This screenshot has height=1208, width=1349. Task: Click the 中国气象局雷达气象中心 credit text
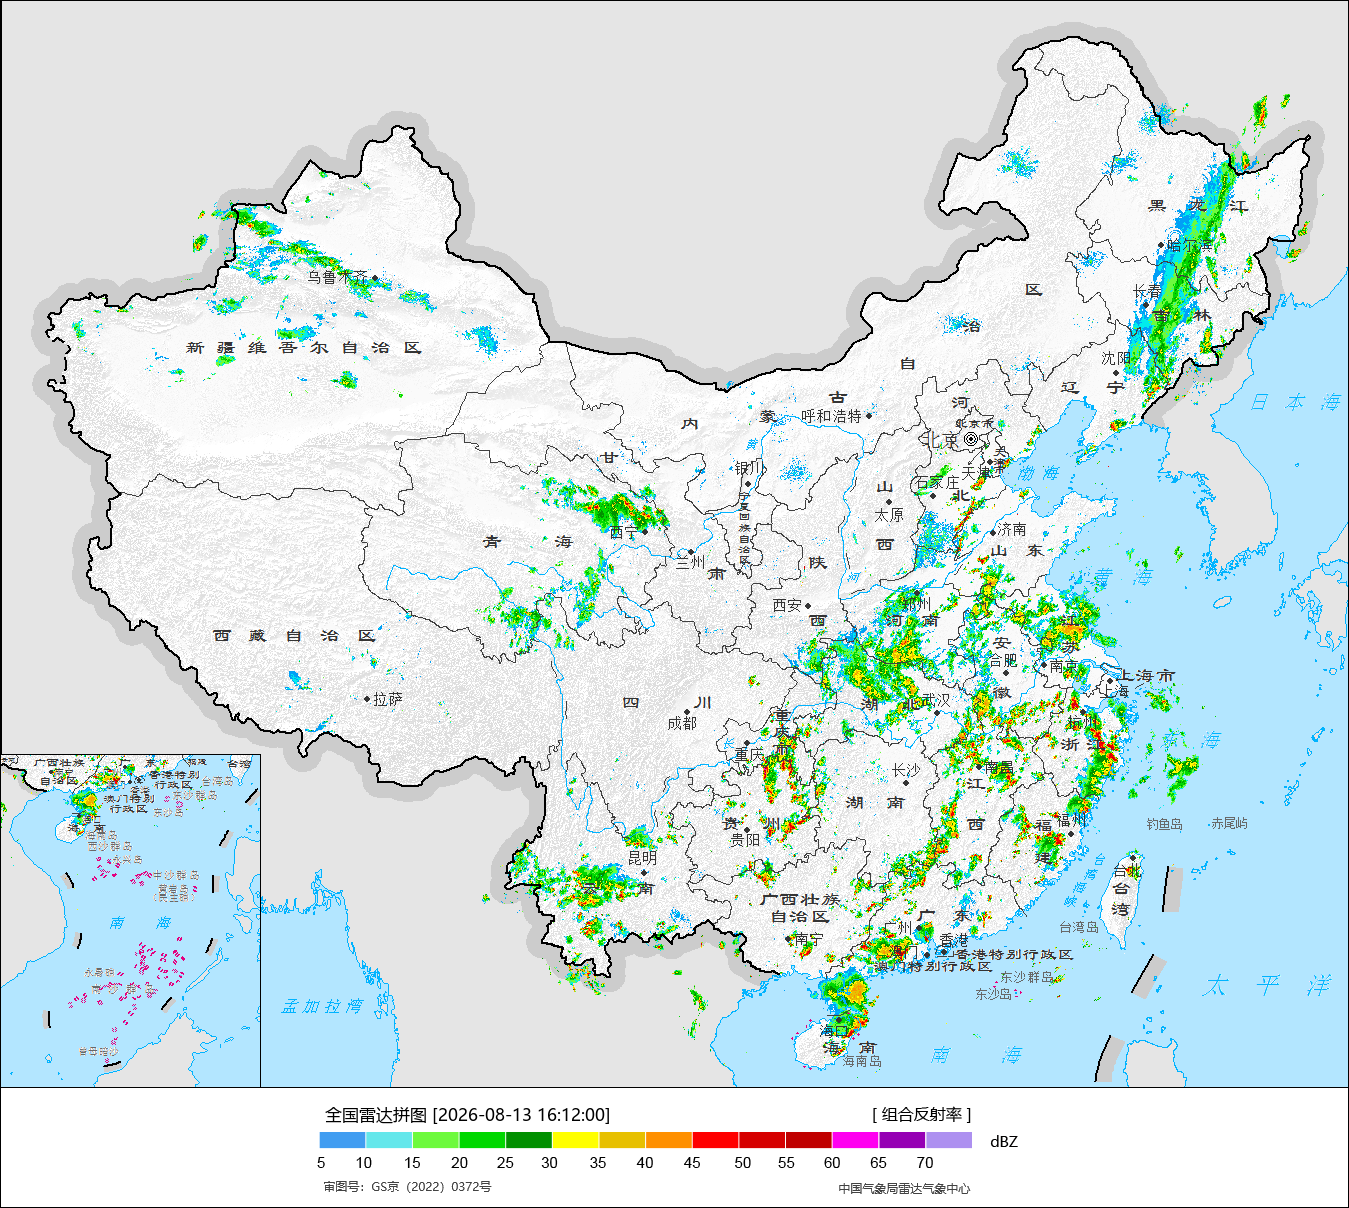904,1188
